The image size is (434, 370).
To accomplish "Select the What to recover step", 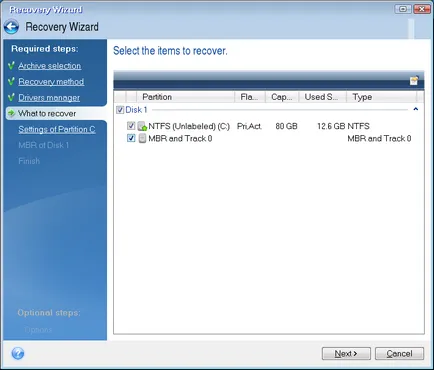I will [47, 113].
